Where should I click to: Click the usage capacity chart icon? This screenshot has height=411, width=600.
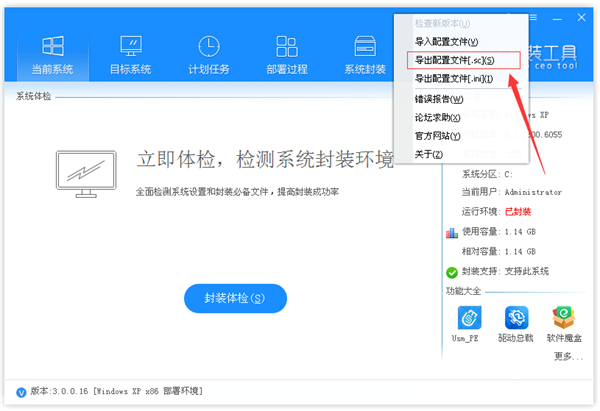(x=452, y=233)
